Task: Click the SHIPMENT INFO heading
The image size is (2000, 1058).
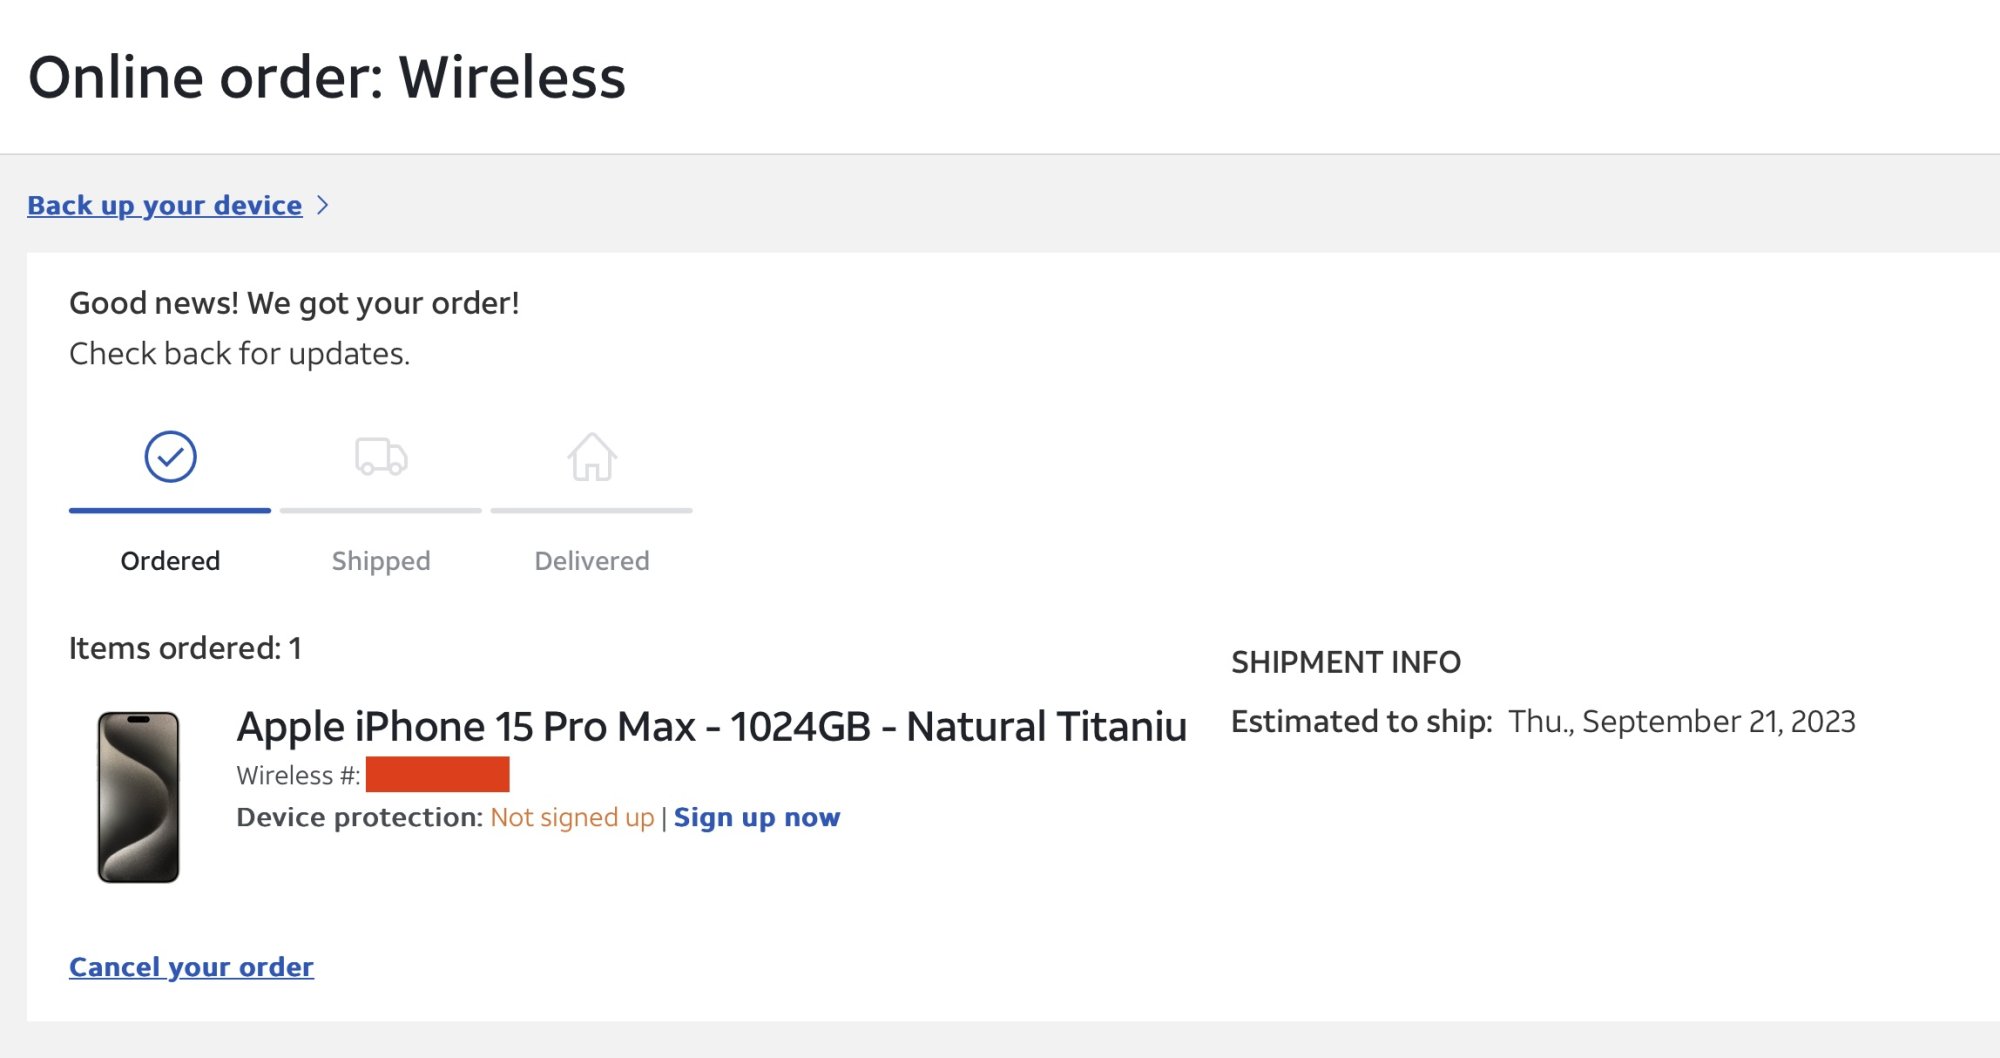Action: pos(1346,662)
